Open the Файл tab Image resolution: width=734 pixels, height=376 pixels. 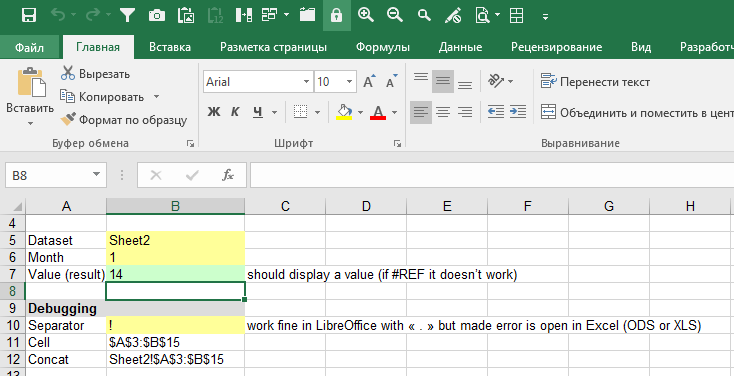pos(29,47)
